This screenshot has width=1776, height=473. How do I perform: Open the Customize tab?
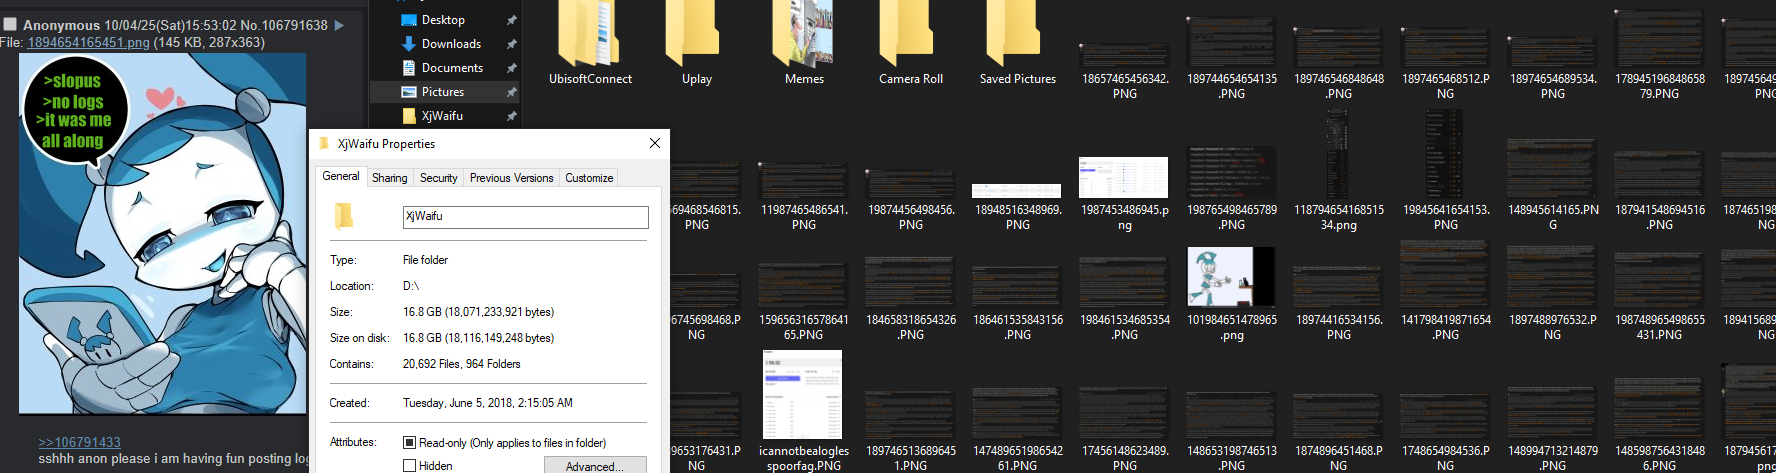point(589,178)
